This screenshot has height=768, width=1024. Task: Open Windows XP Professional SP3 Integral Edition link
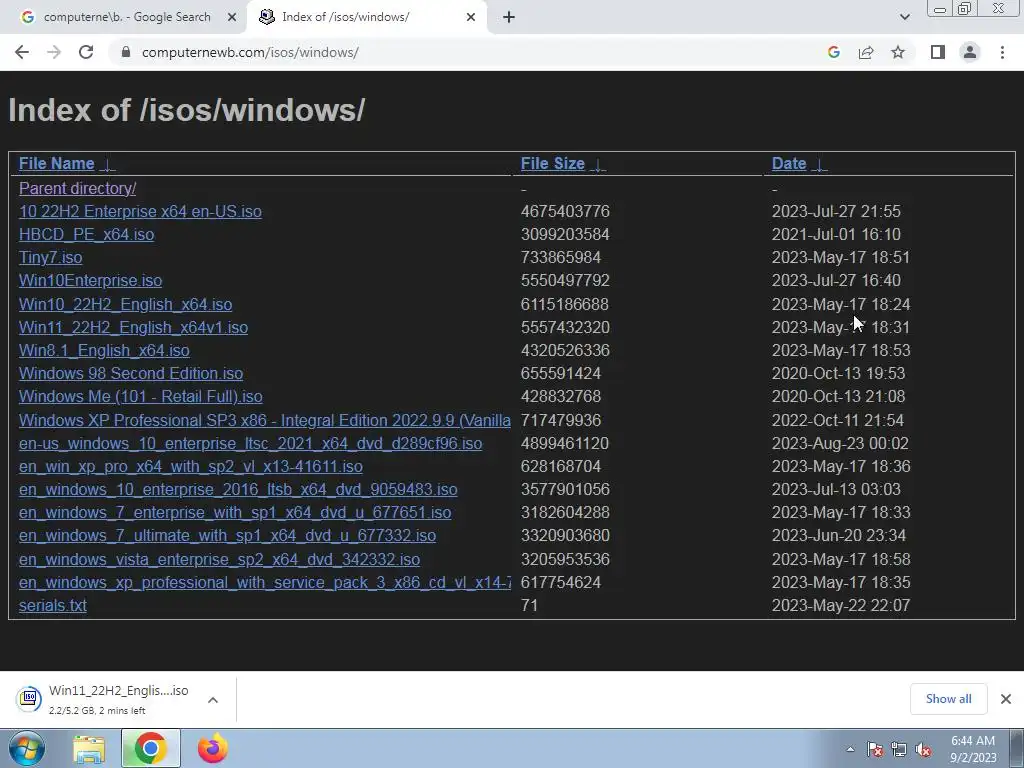(x=264, y=420)
